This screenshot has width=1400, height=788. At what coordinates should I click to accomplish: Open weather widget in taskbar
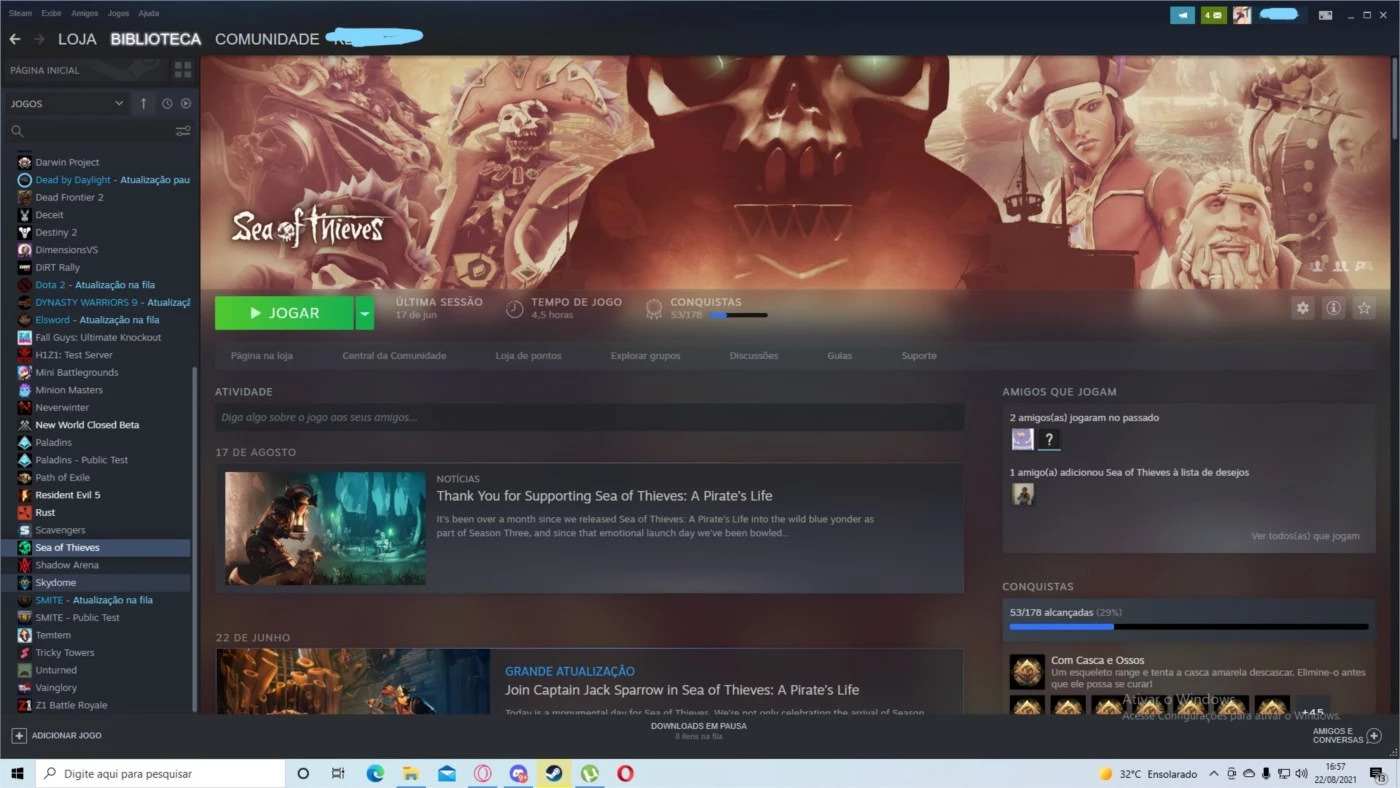[1148, 774]
